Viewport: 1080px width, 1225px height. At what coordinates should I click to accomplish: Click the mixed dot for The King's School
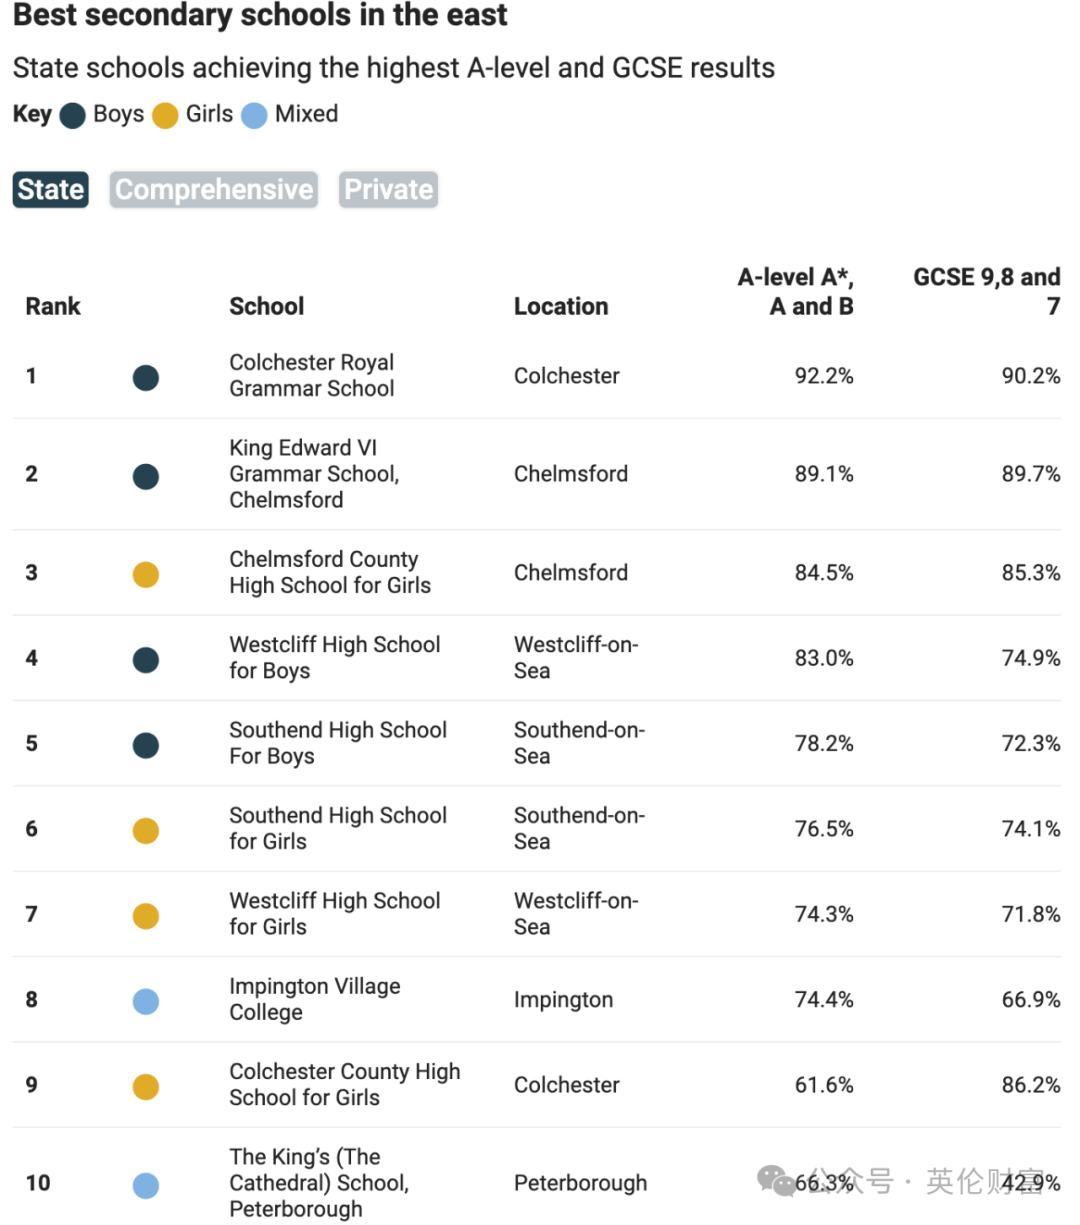146,1185
